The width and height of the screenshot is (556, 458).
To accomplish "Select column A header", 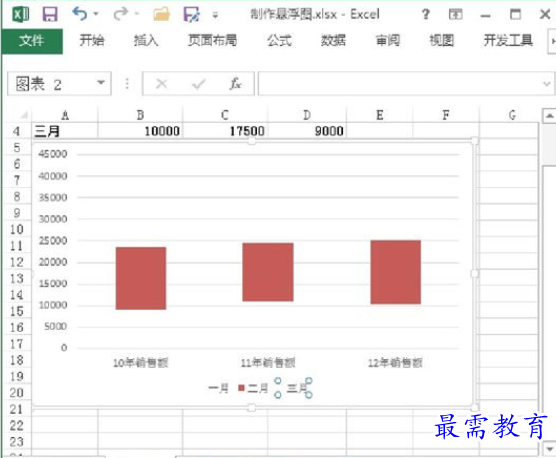I will tap(65, 115).
